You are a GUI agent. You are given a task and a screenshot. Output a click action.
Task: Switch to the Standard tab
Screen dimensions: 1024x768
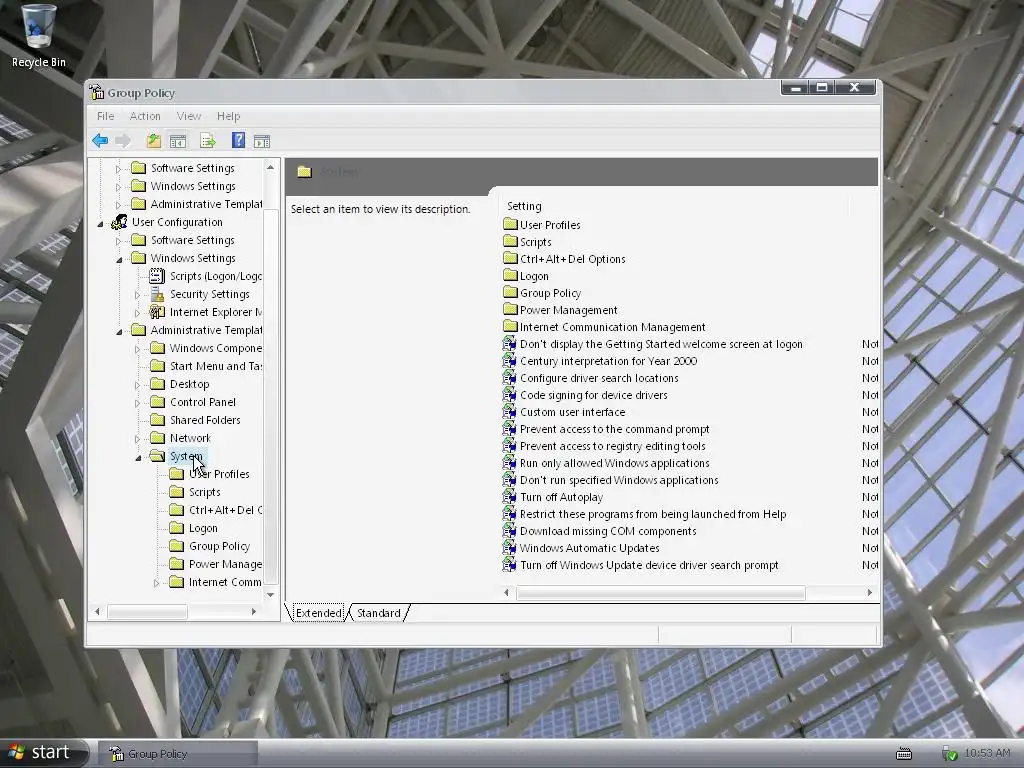click(x=379, y=613)
